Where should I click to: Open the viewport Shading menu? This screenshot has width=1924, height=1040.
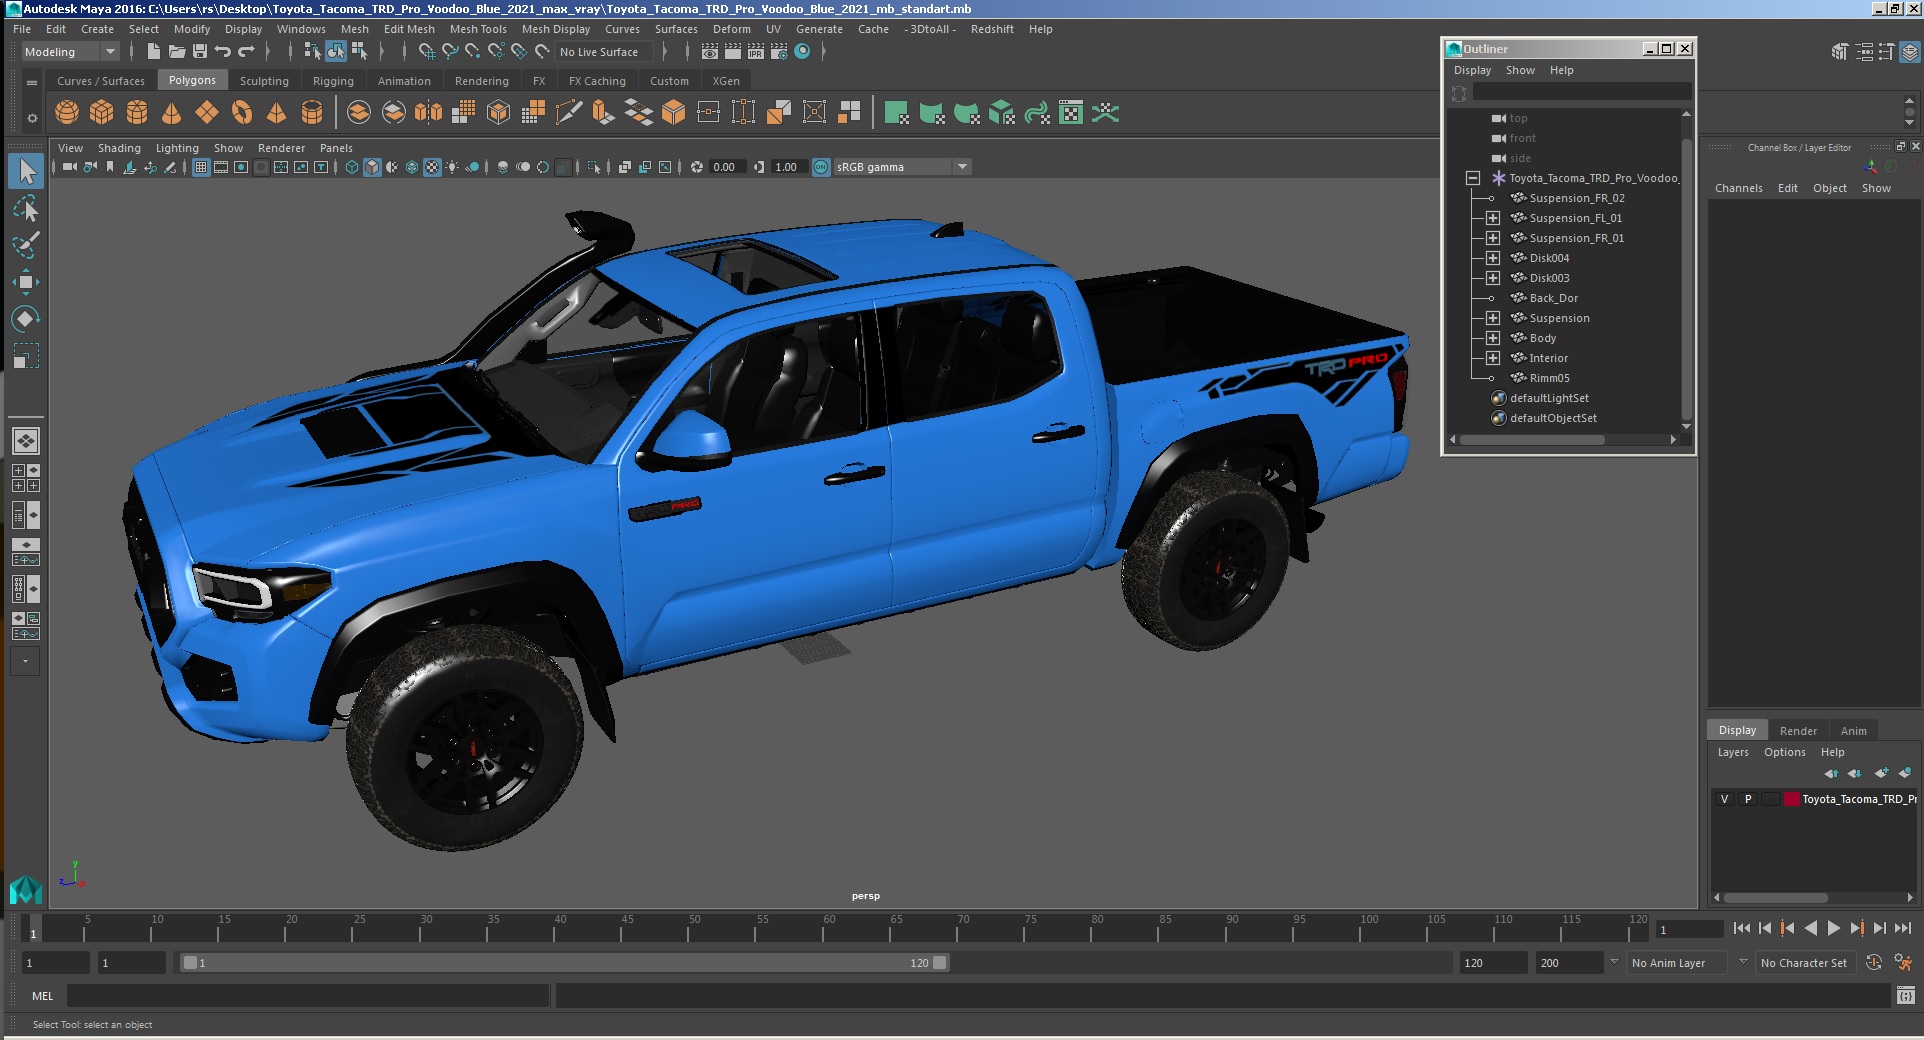point(119,148)
